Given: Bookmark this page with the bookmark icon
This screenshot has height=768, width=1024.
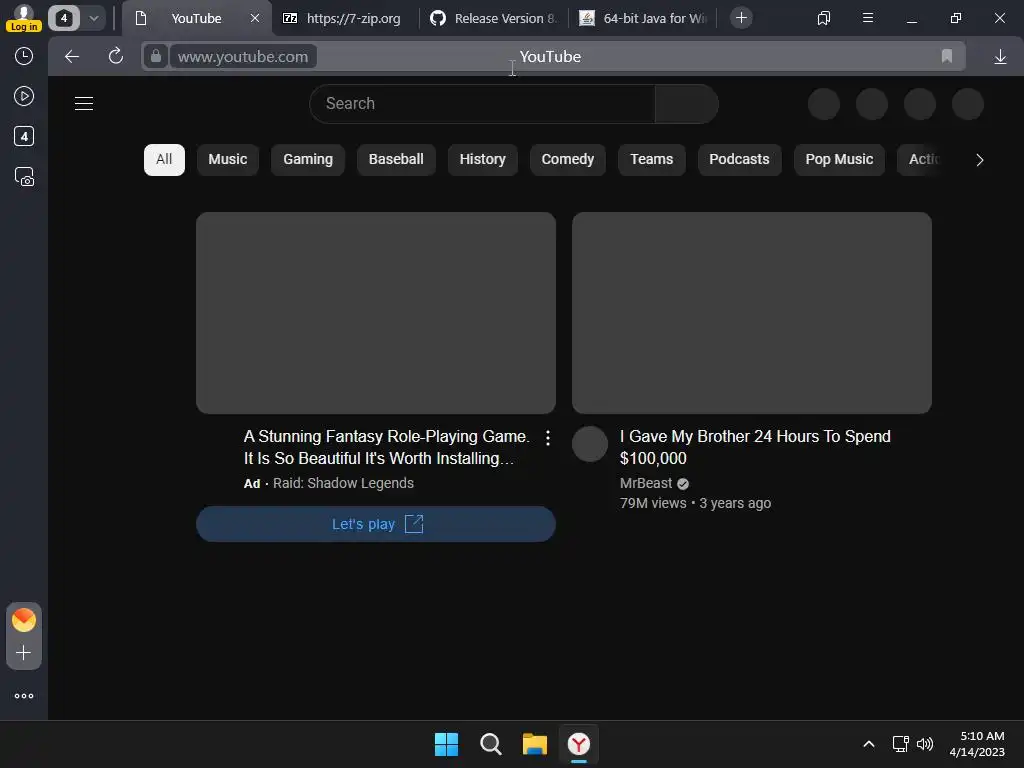Looking at the screenshot, I should 947,56.
